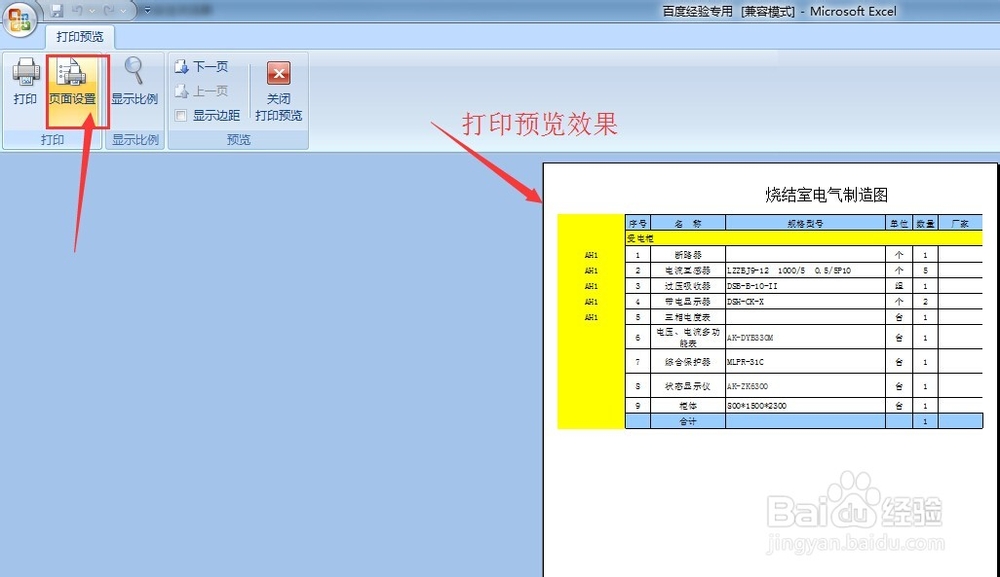Toggle the 显示边距 checkbox
1000x577 pixels.
[181, 115]
